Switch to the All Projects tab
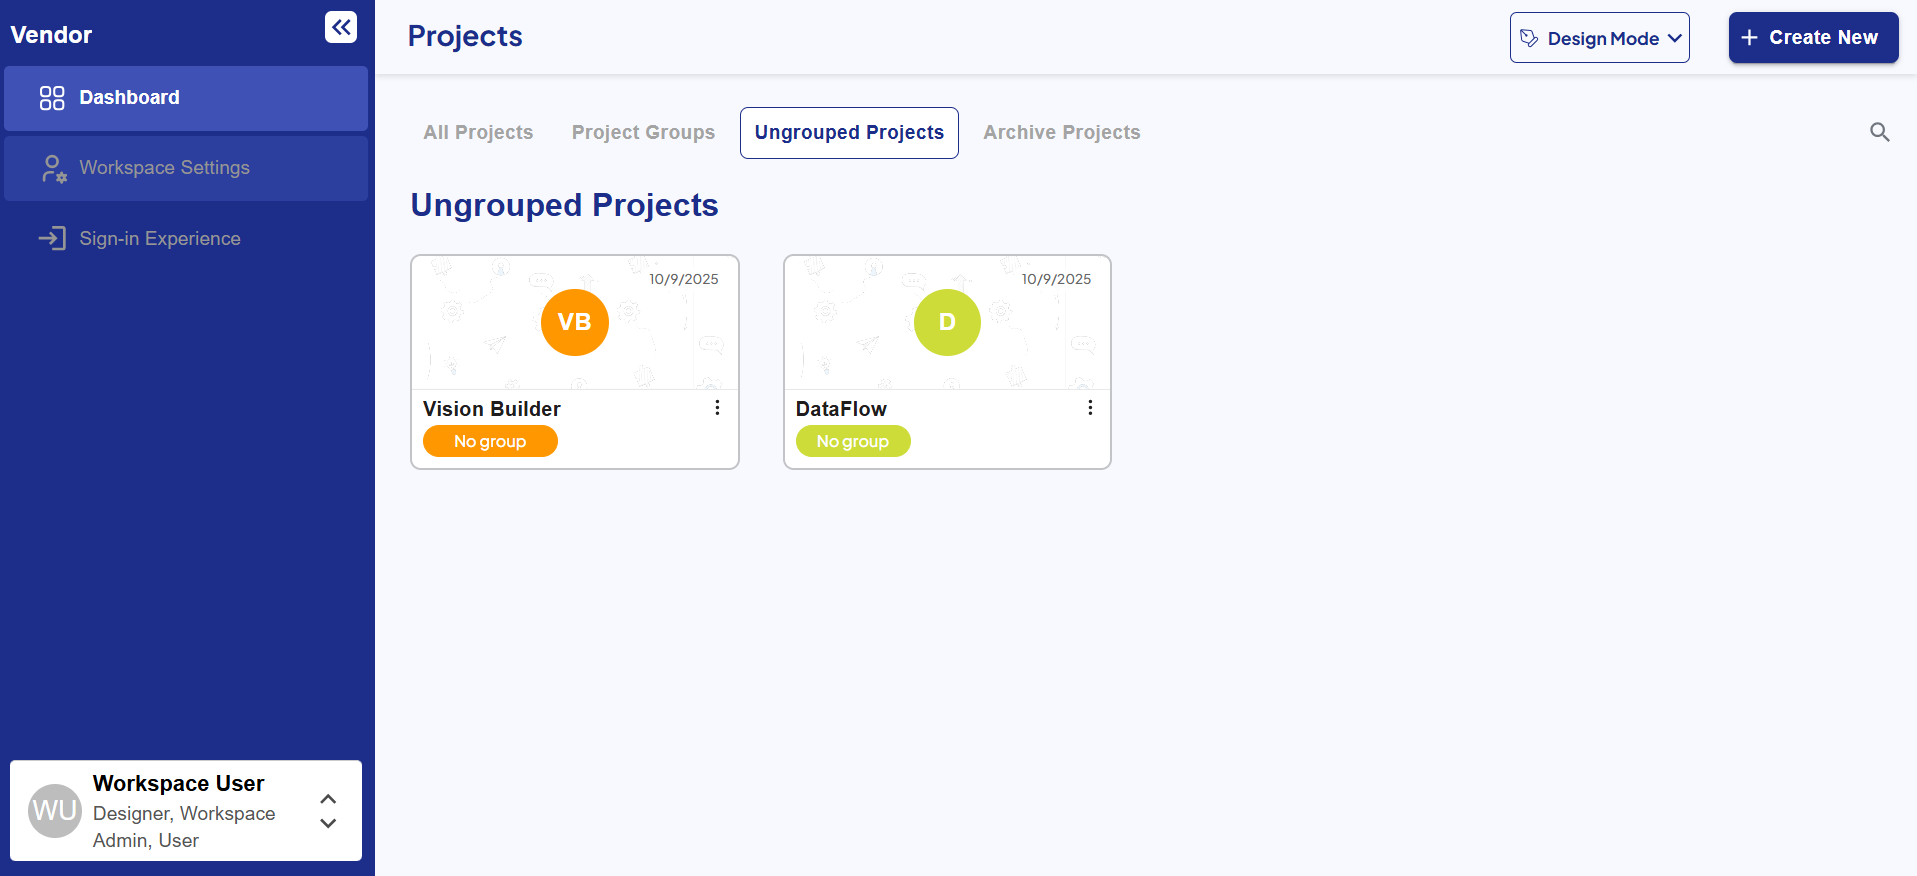This screenshot has height=876, width=1917. tap(478, 133)
